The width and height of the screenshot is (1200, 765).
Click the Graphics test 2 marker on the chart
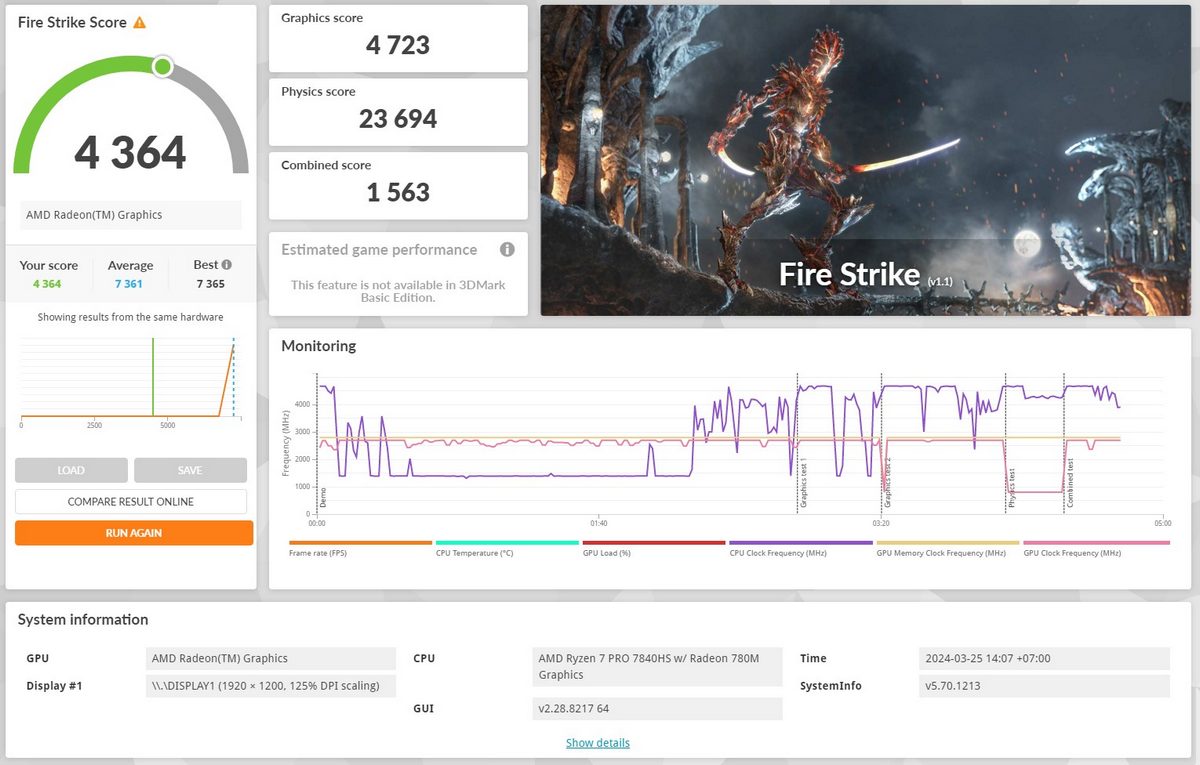[887, 484]
